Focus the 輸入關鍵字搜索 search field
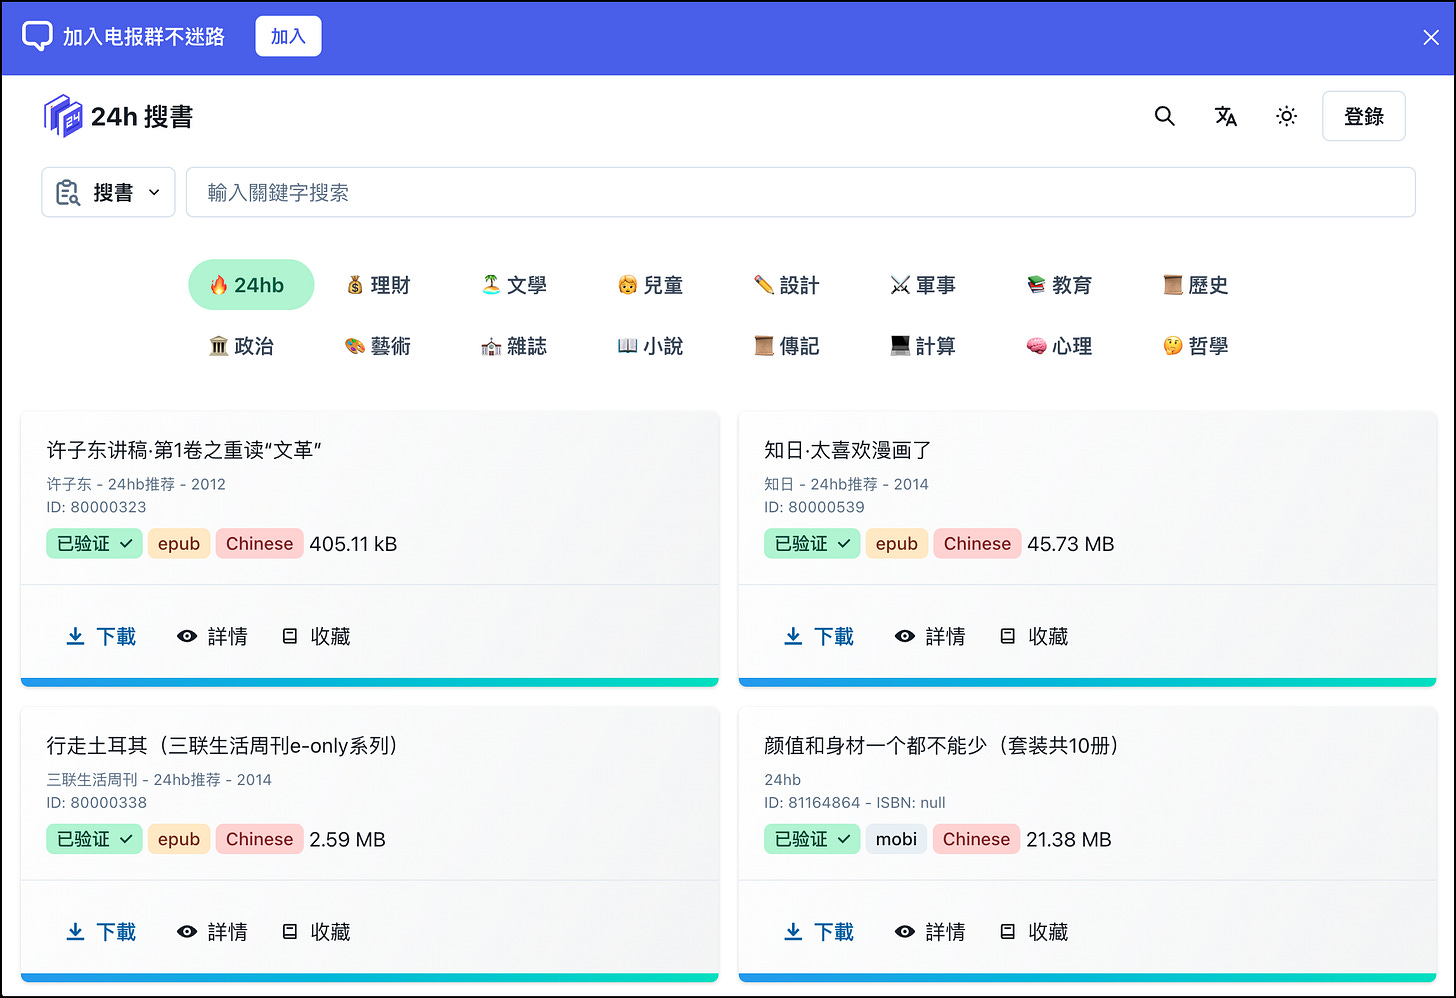This screenshot has height=998, width=1456. coord(800,192)
